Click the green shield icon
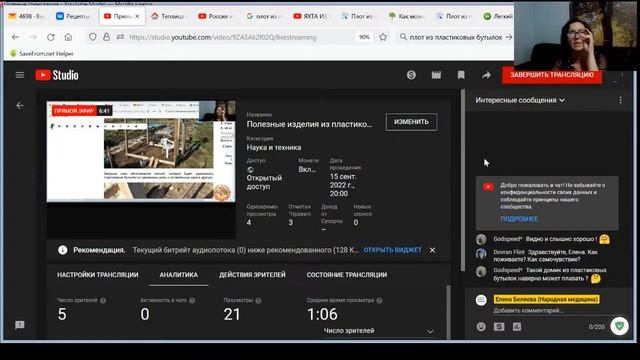The image size is (640, 360). 619,326
